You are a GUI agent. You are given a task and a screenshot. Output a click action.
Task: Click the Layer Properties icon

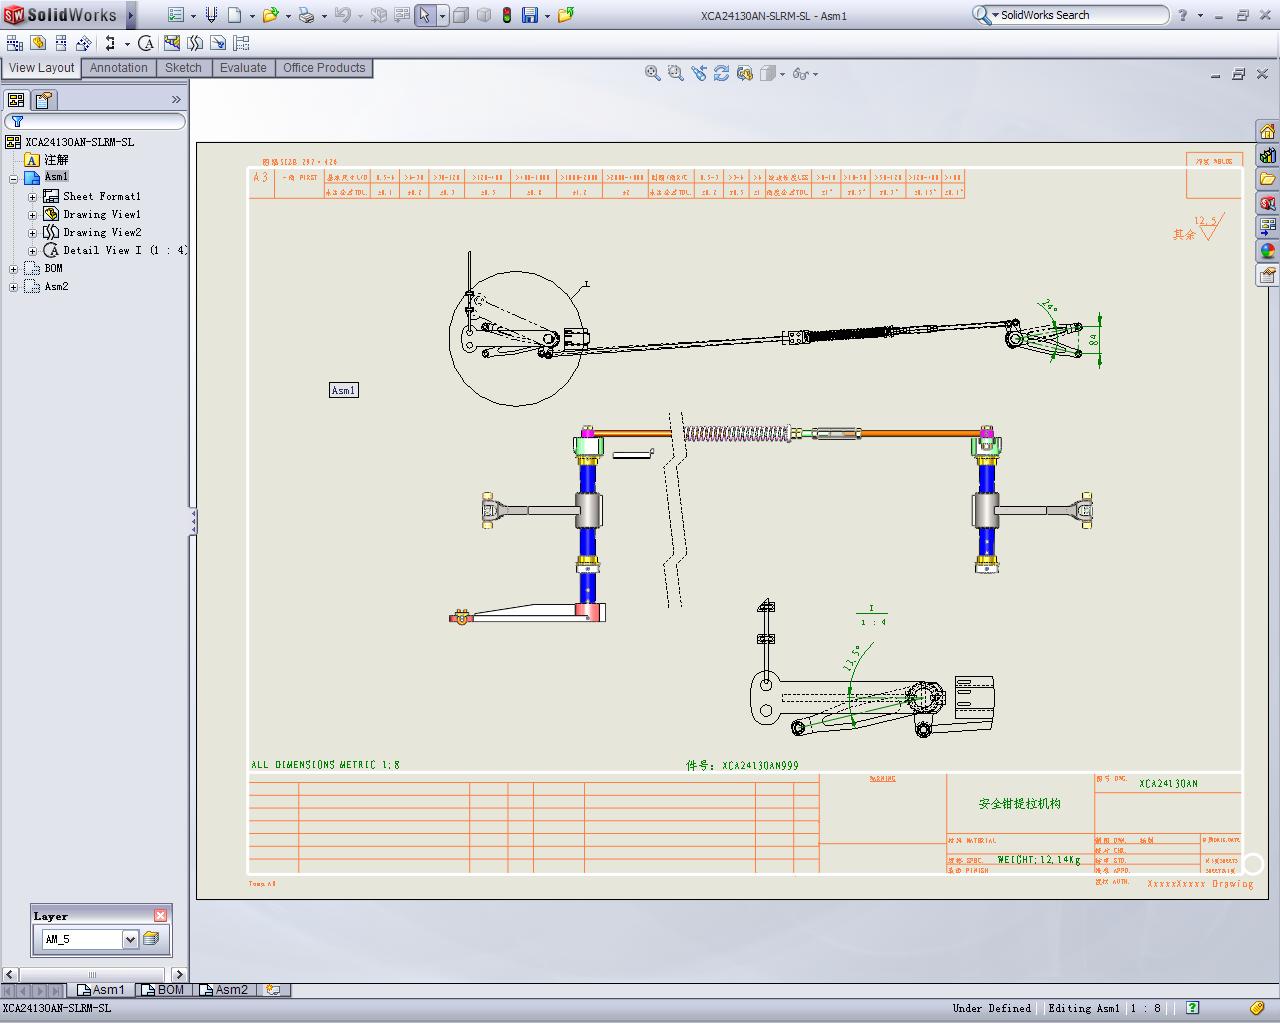coord(151,939)
